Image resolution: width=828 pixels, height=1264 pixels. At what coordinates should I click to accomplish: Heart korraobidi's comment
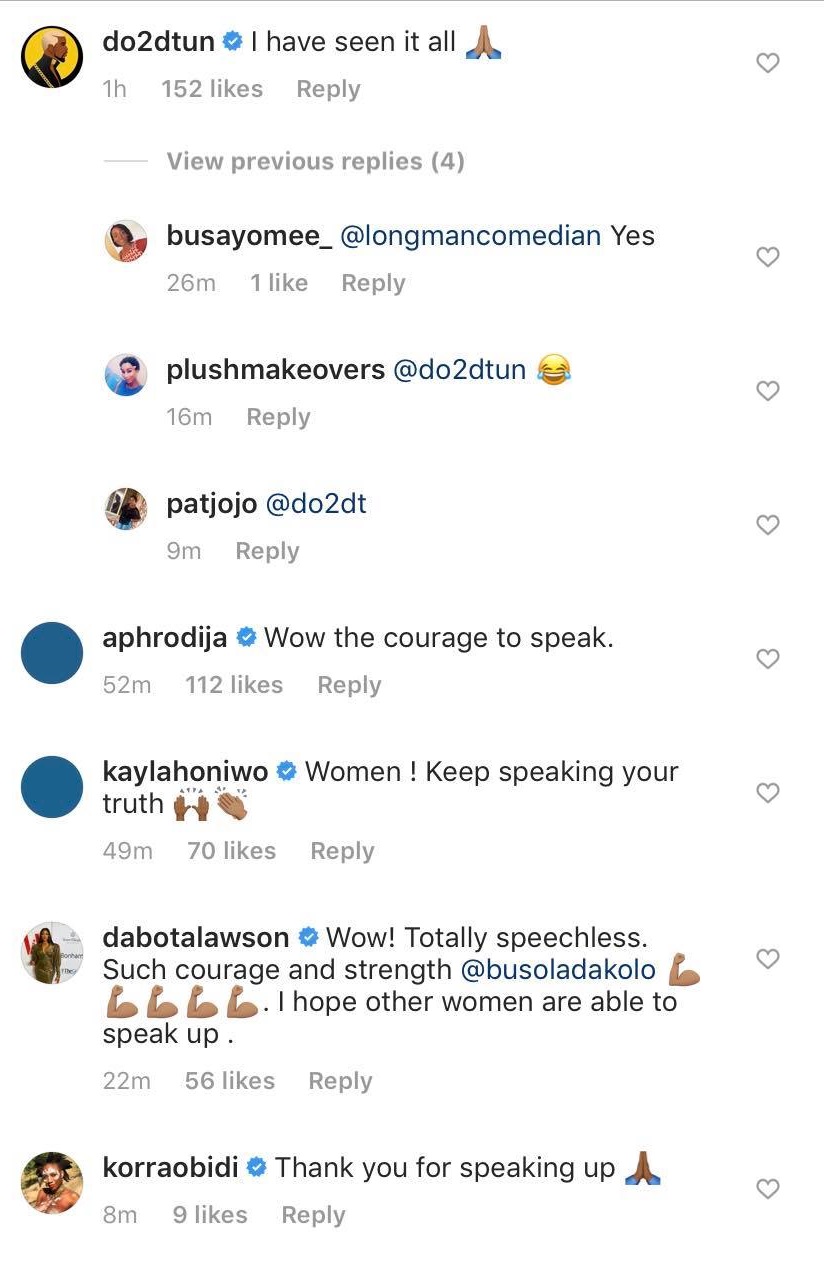767,1190
